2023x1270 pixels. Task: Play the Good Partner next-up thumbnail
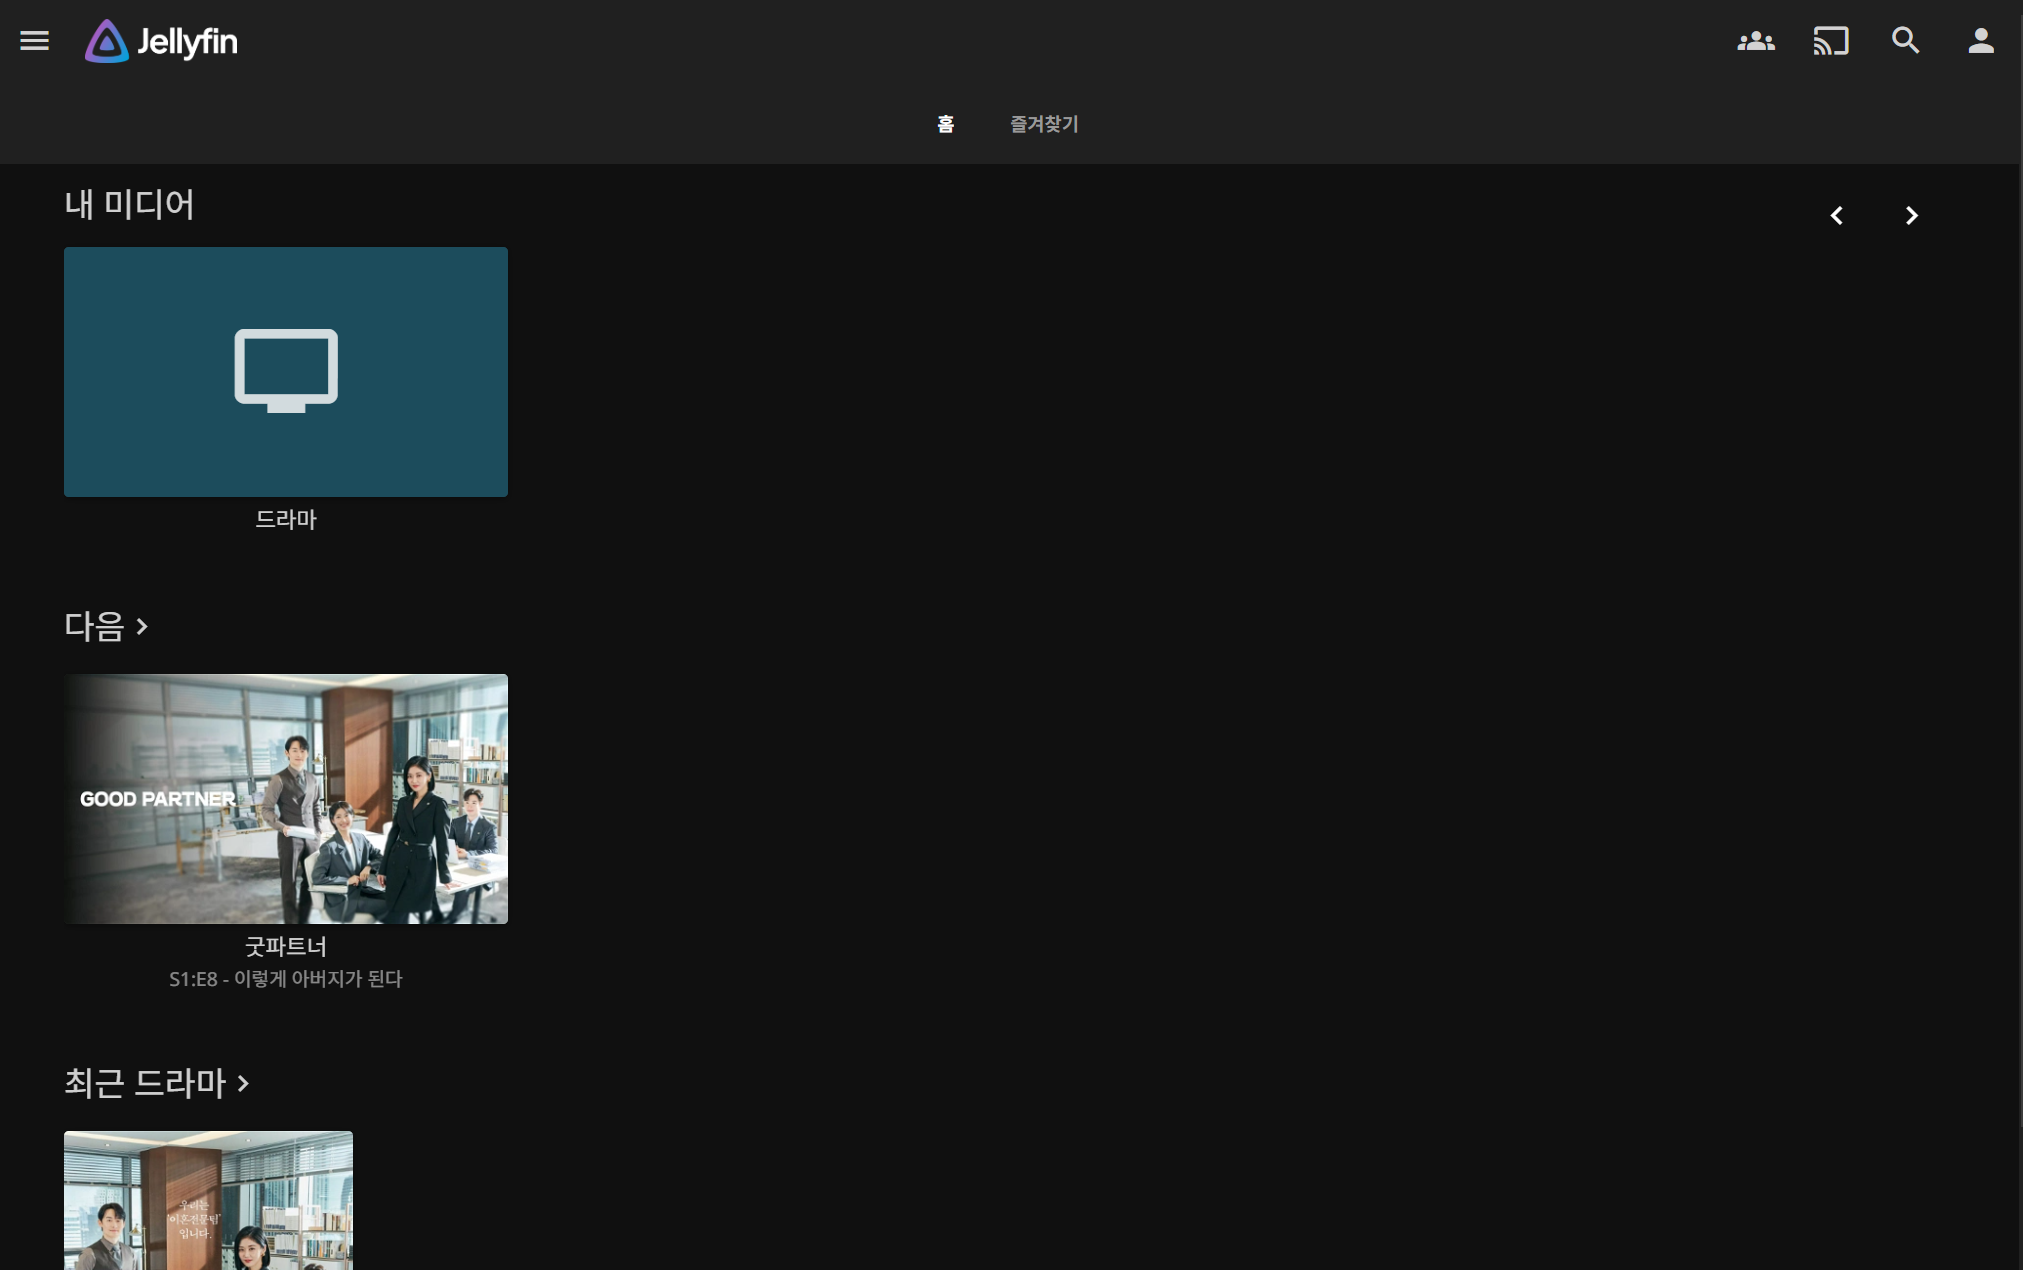[x=286, y=799]
